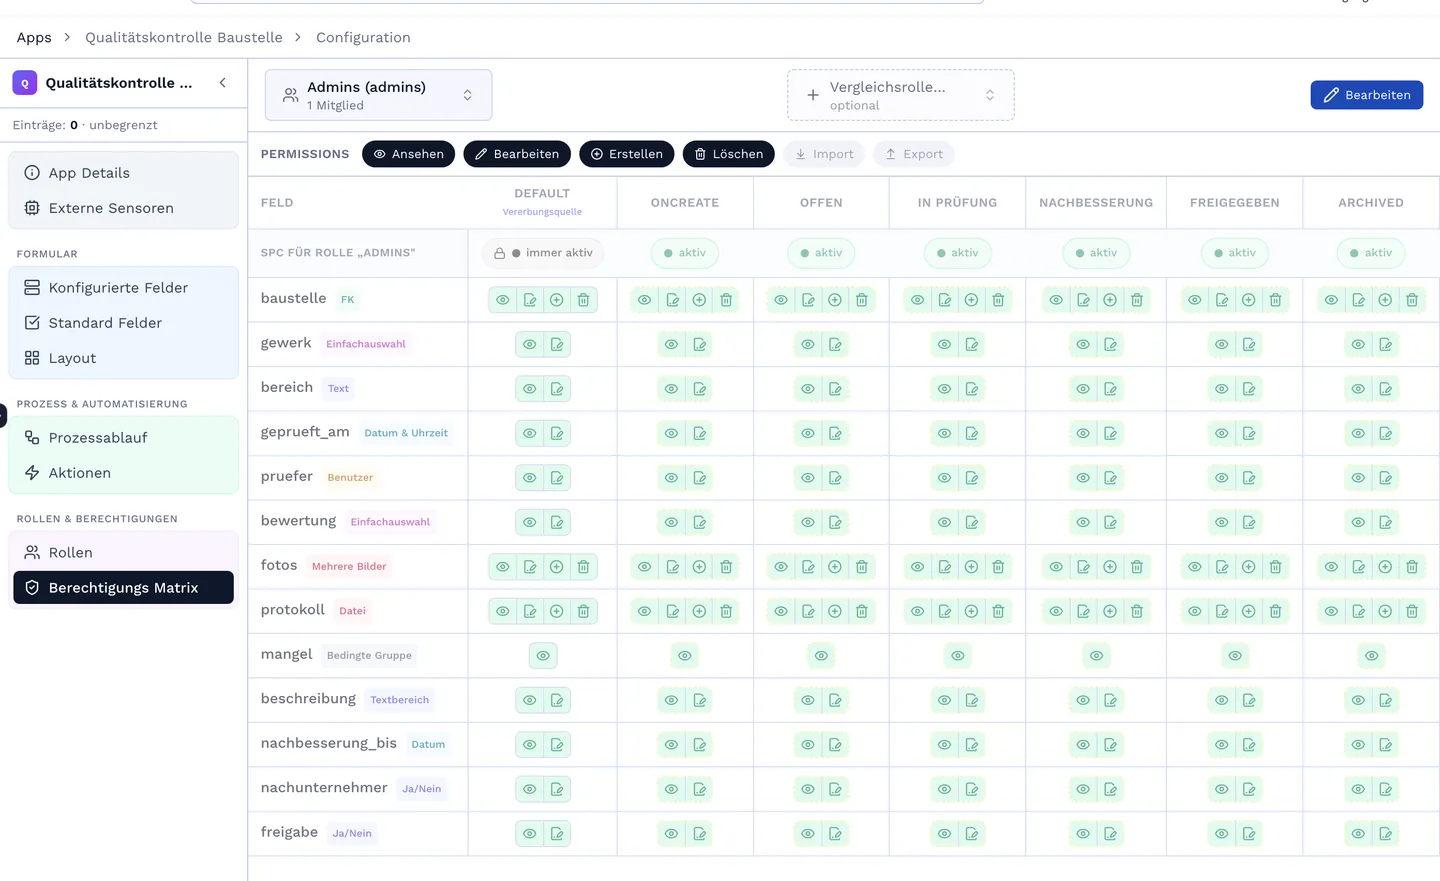
Task: Open Aktionen in the sidebar
Action: (x=123, y=473)
